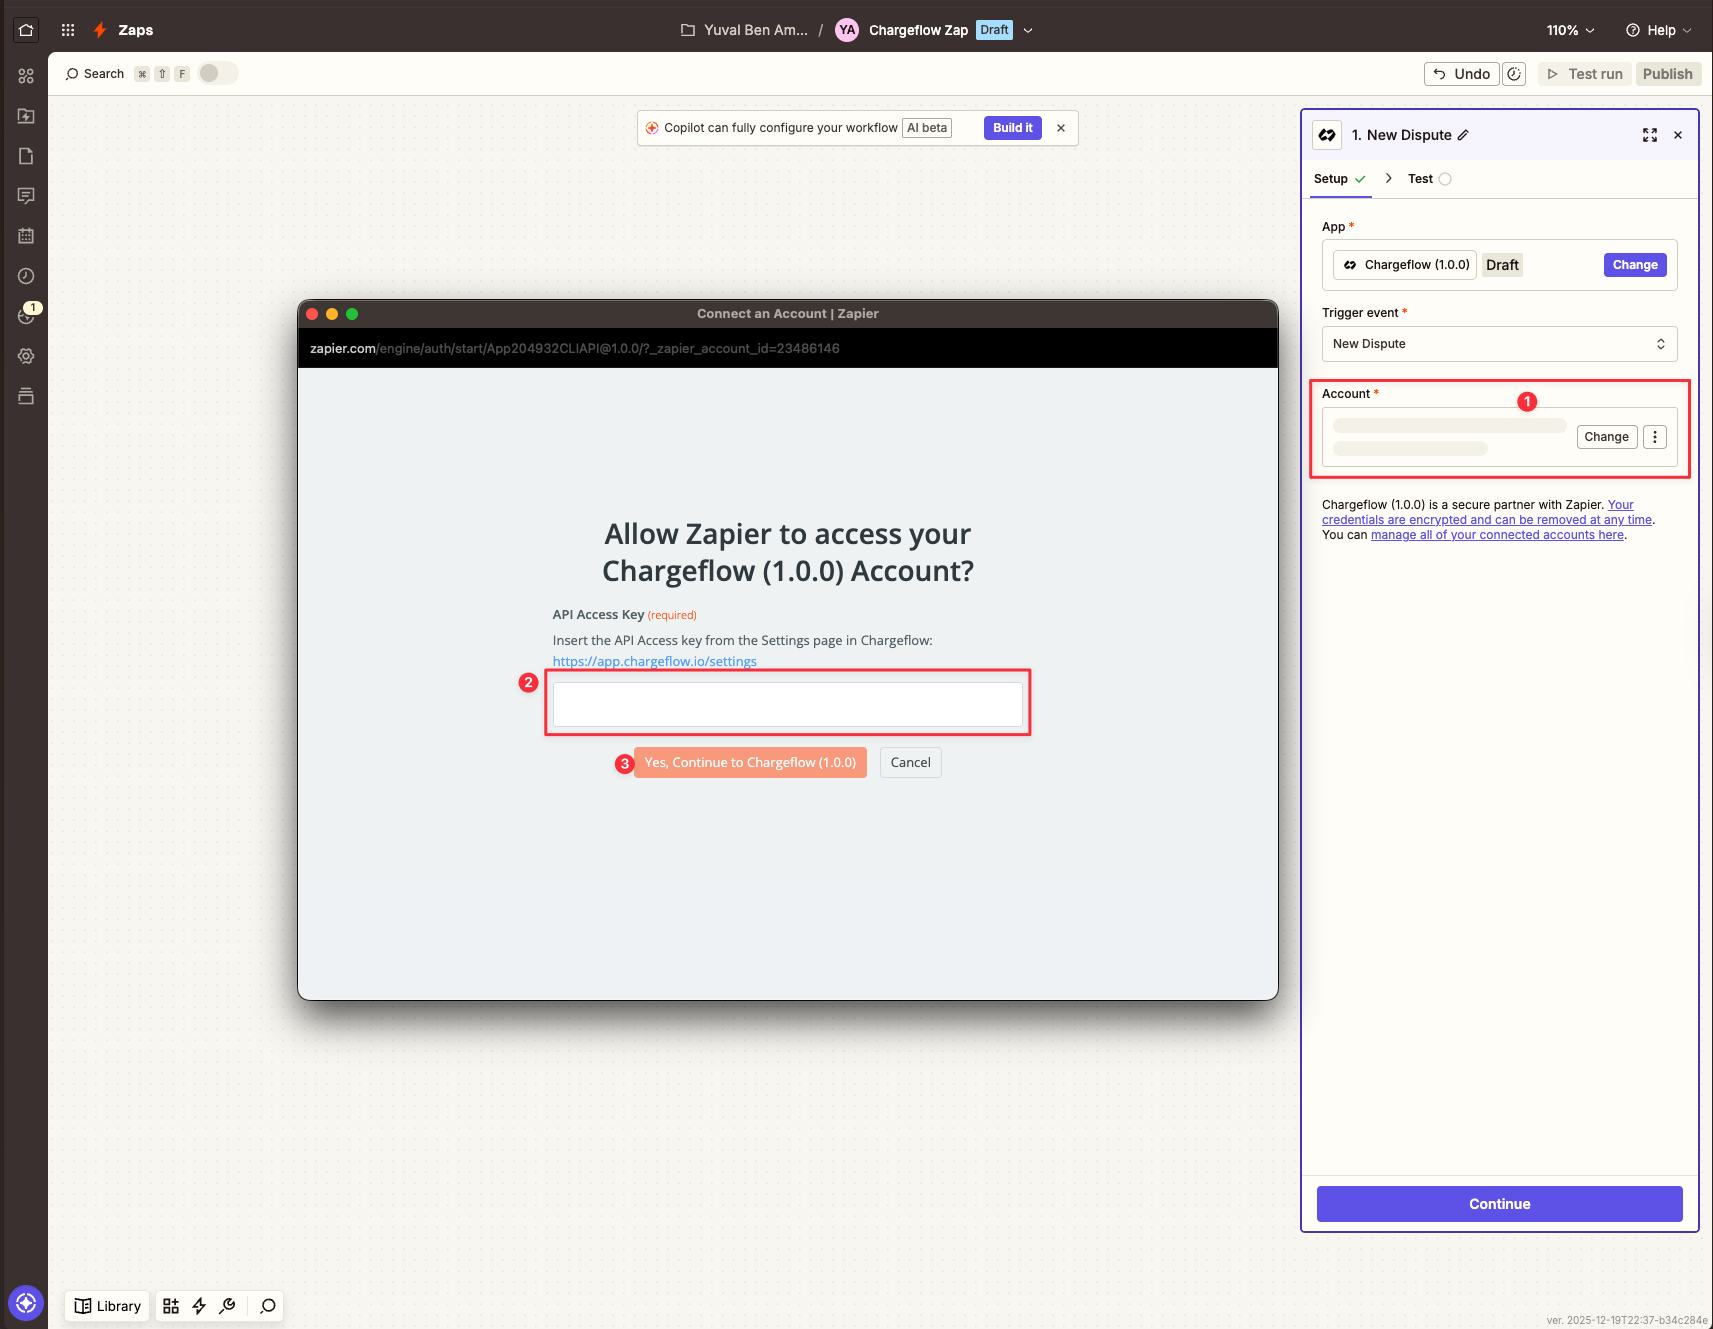Click the wrench tool icon in the bottom toolbar
Viewport: 1713px width, 1329px height.
[x=228, y=1306]
